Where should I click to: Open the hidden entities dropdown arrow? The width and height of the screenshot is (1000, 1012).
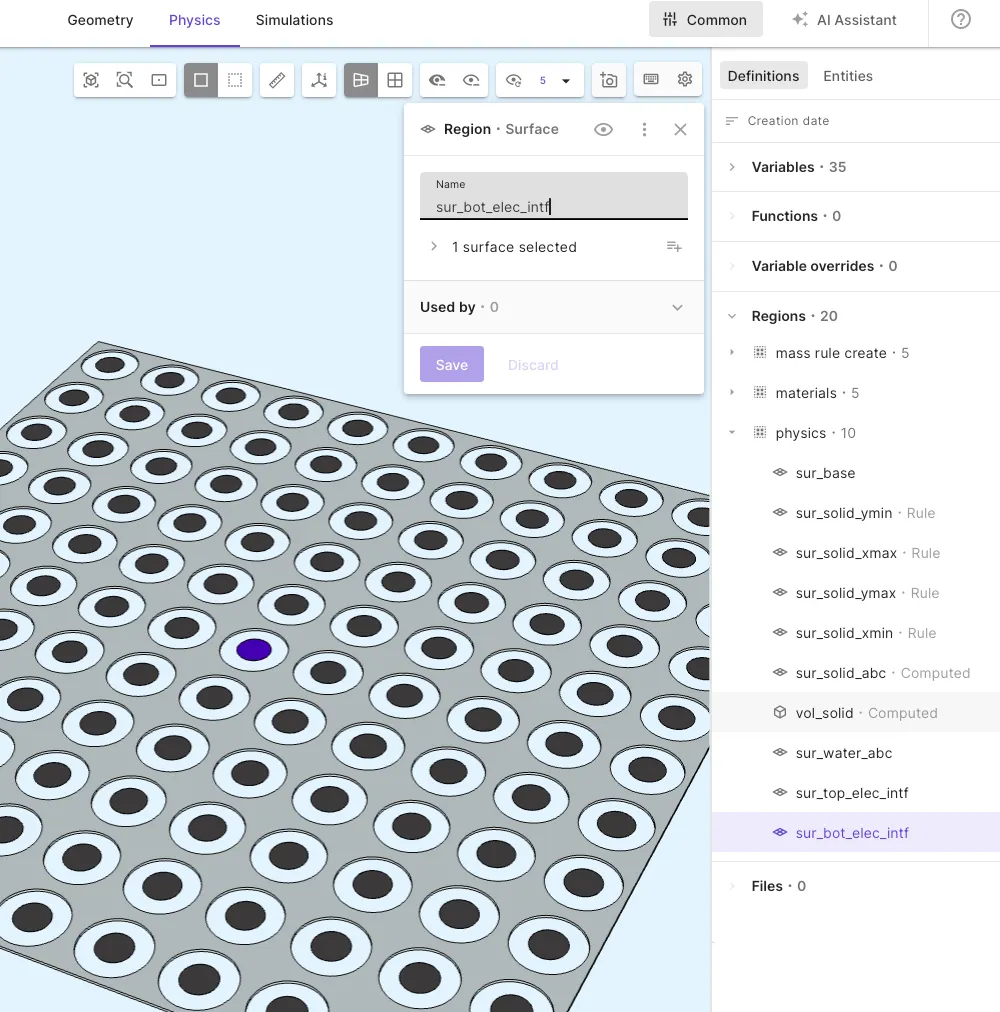click(x=566, y=81)
